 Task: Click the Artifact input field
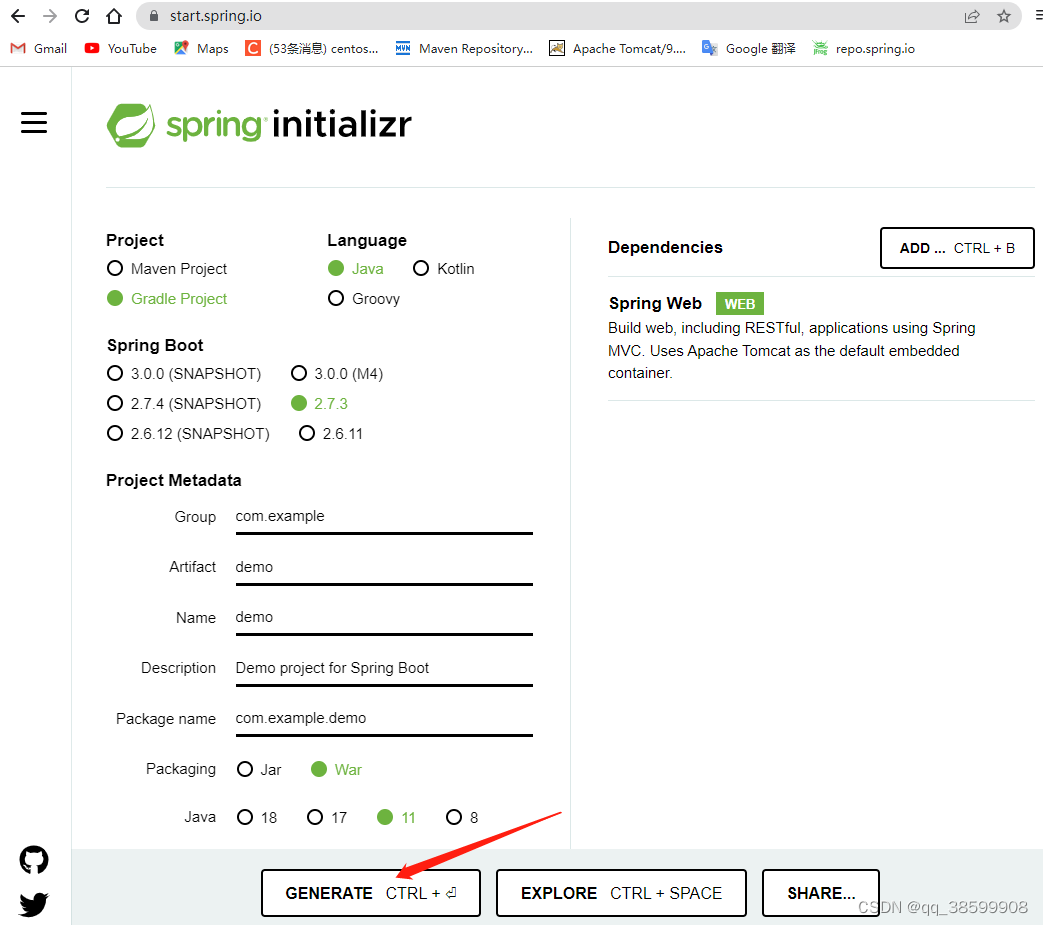[x=384, y=567]
